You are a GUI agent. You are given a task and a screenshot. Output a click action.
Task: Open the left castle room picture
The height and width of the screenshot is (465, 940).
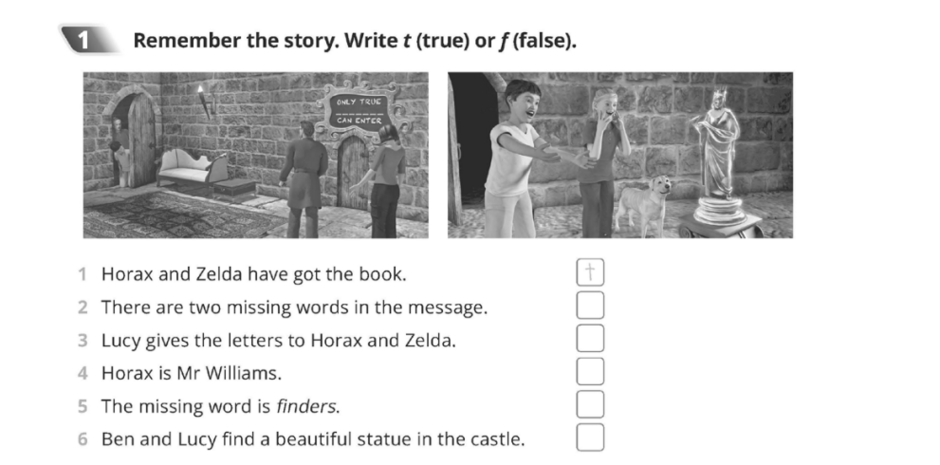coord(256,155)
